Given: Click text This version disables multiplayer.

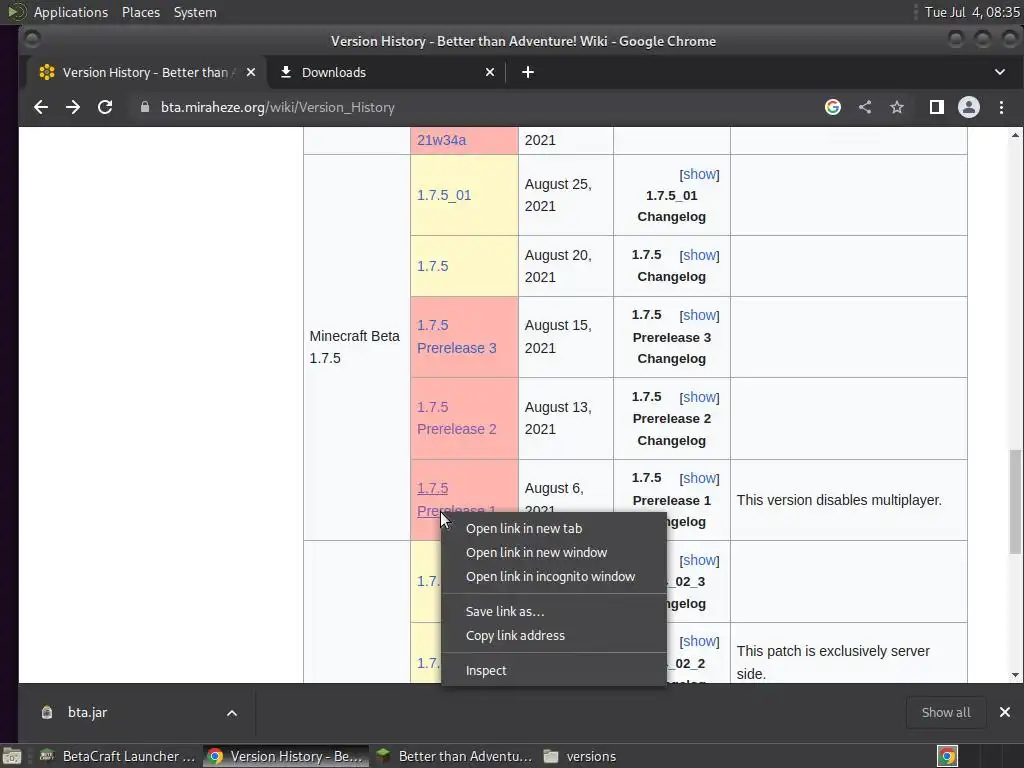Looking at the screenshot, I should (x=839, y=500).
